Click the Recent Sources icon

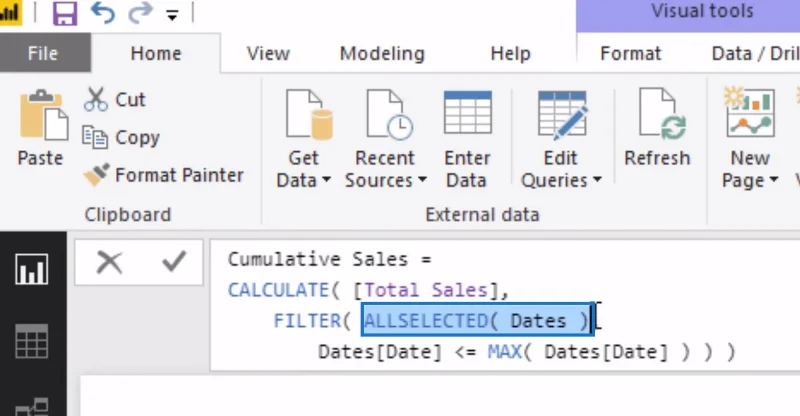coord(390,114)
